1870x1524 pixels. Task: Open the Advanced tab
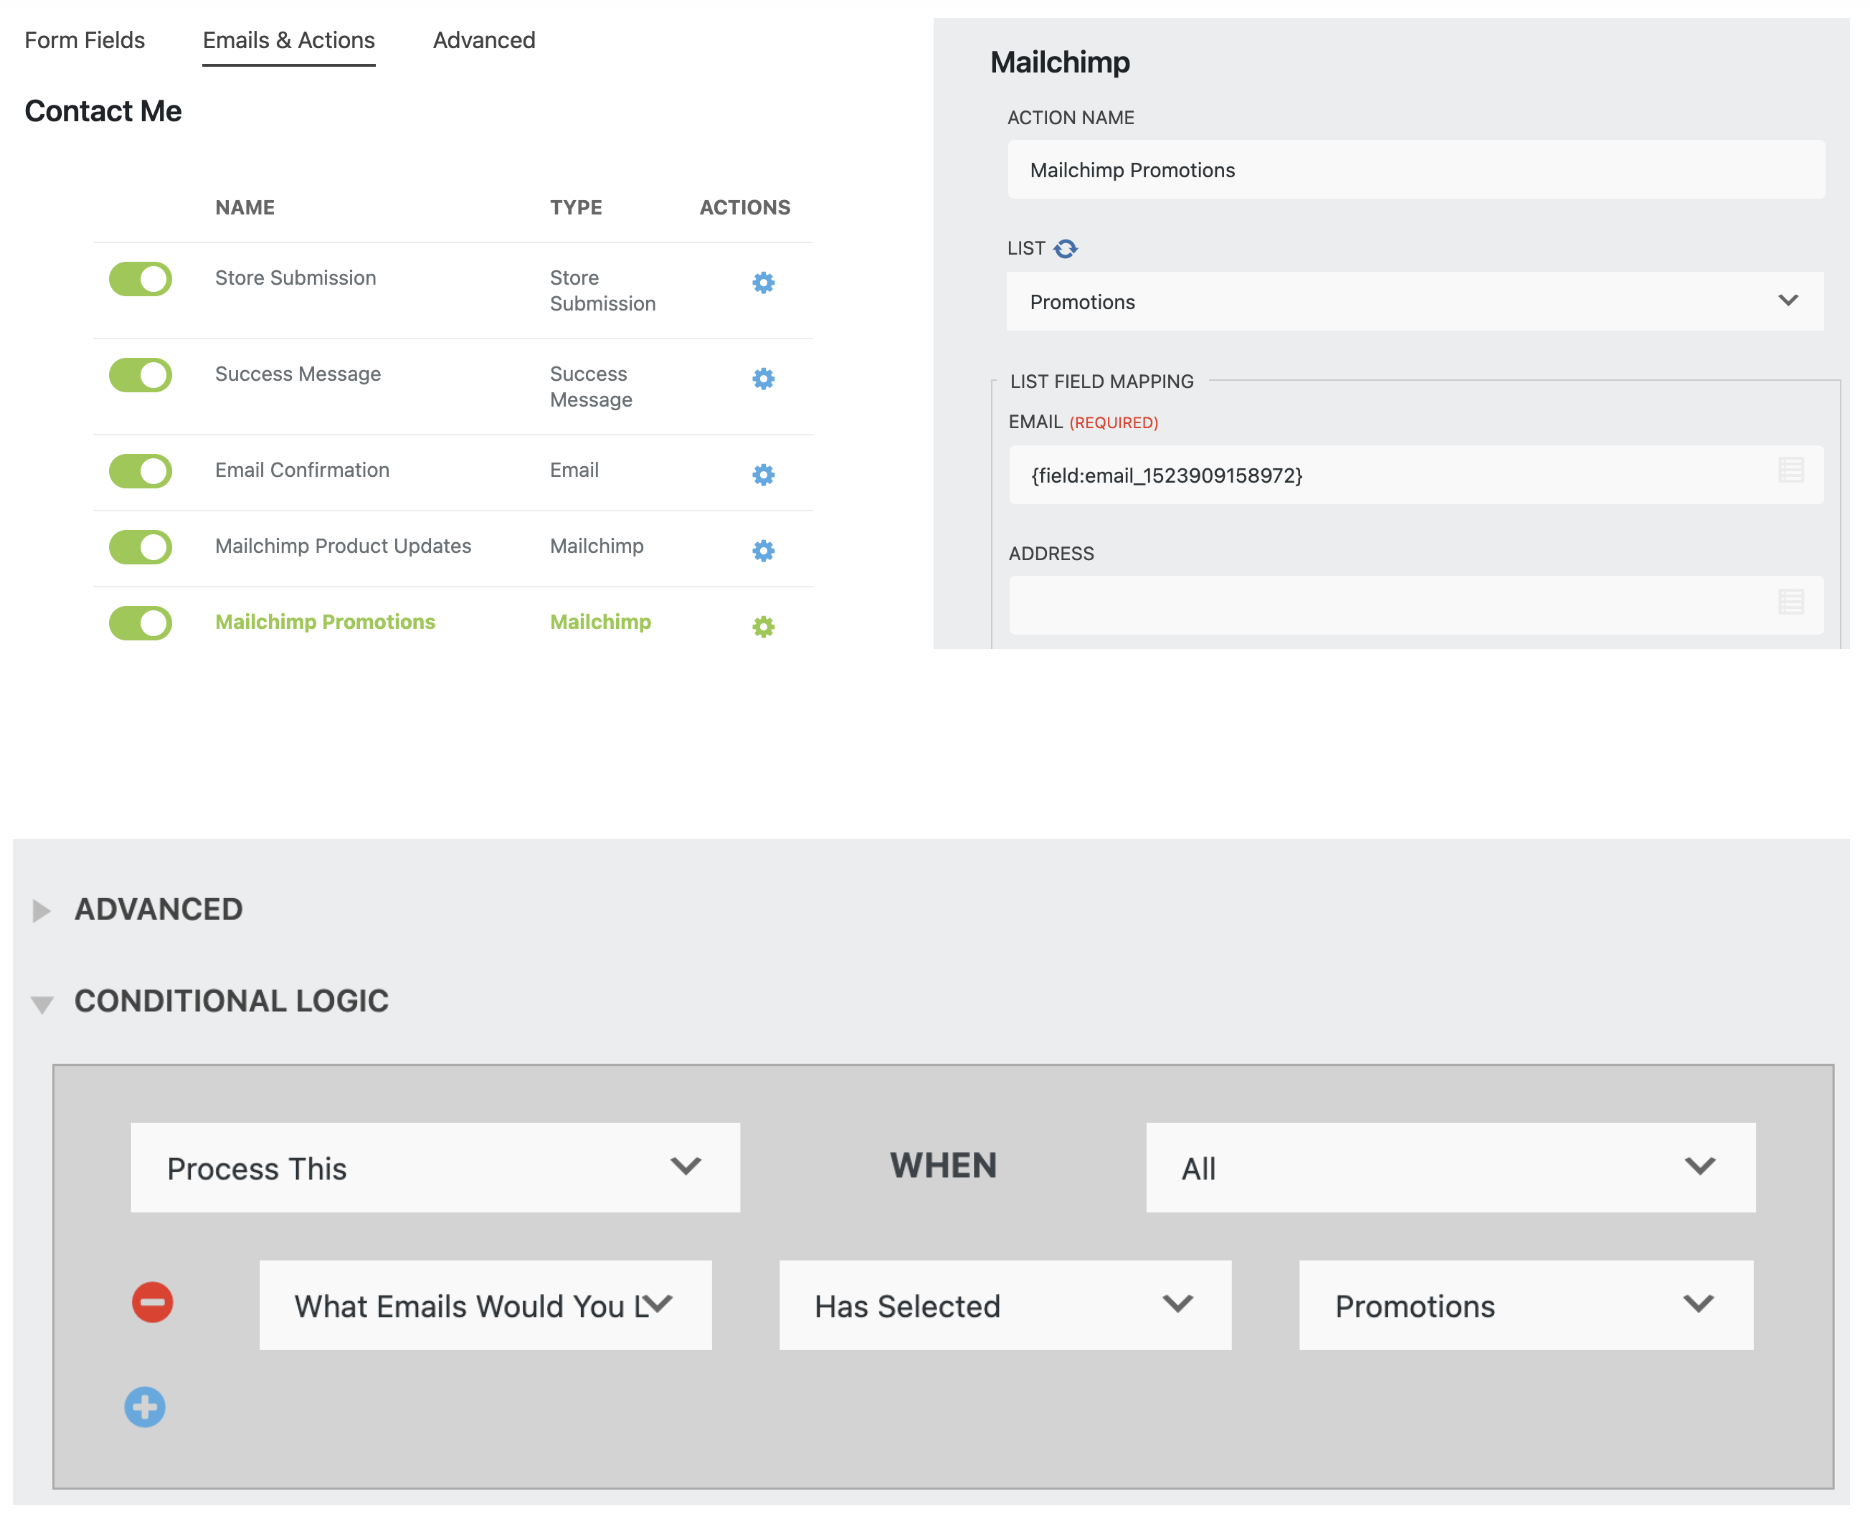[x=483, y=40]
